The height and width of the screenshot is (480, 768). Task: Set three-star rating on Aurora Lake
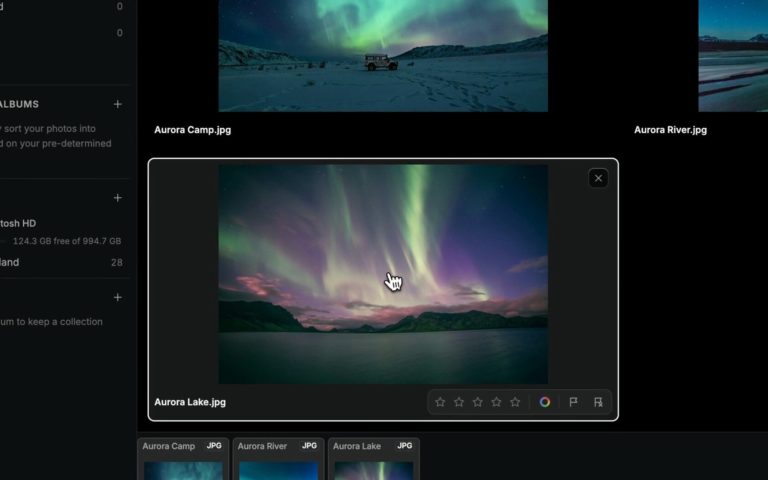[x=478, y=402]
